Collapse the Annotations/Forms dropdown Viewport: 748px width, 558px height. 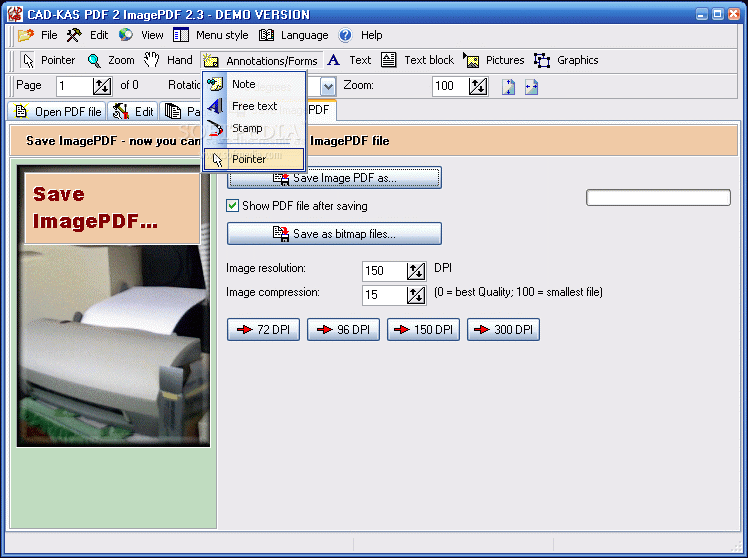[x=260, y=61]
